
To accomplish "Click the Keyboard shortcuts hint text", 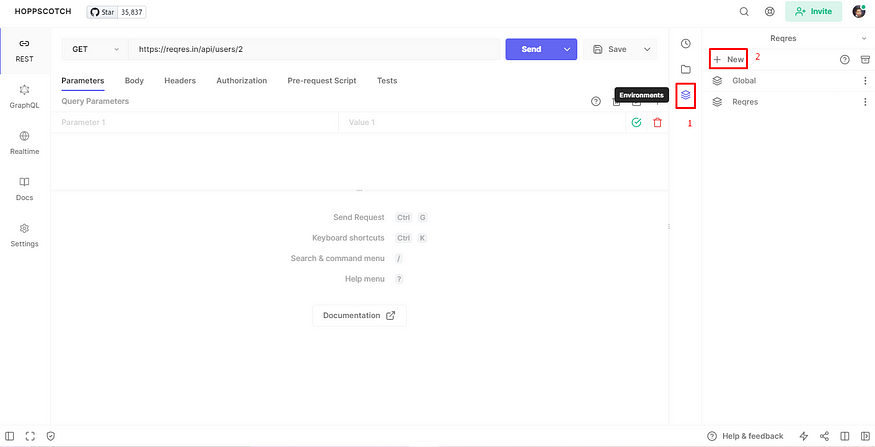I will (x=348, y=238).
